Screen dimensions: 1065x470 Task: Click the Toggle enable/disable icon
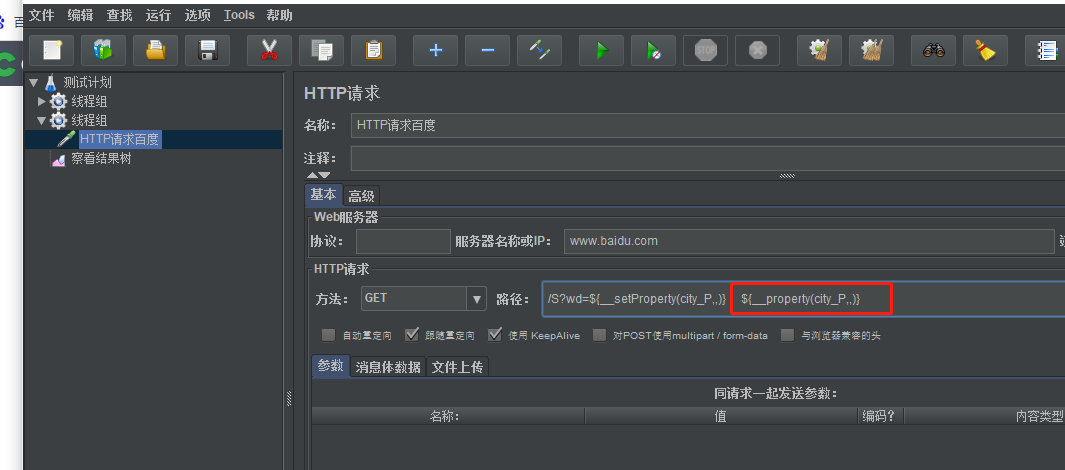pos(539,50)
